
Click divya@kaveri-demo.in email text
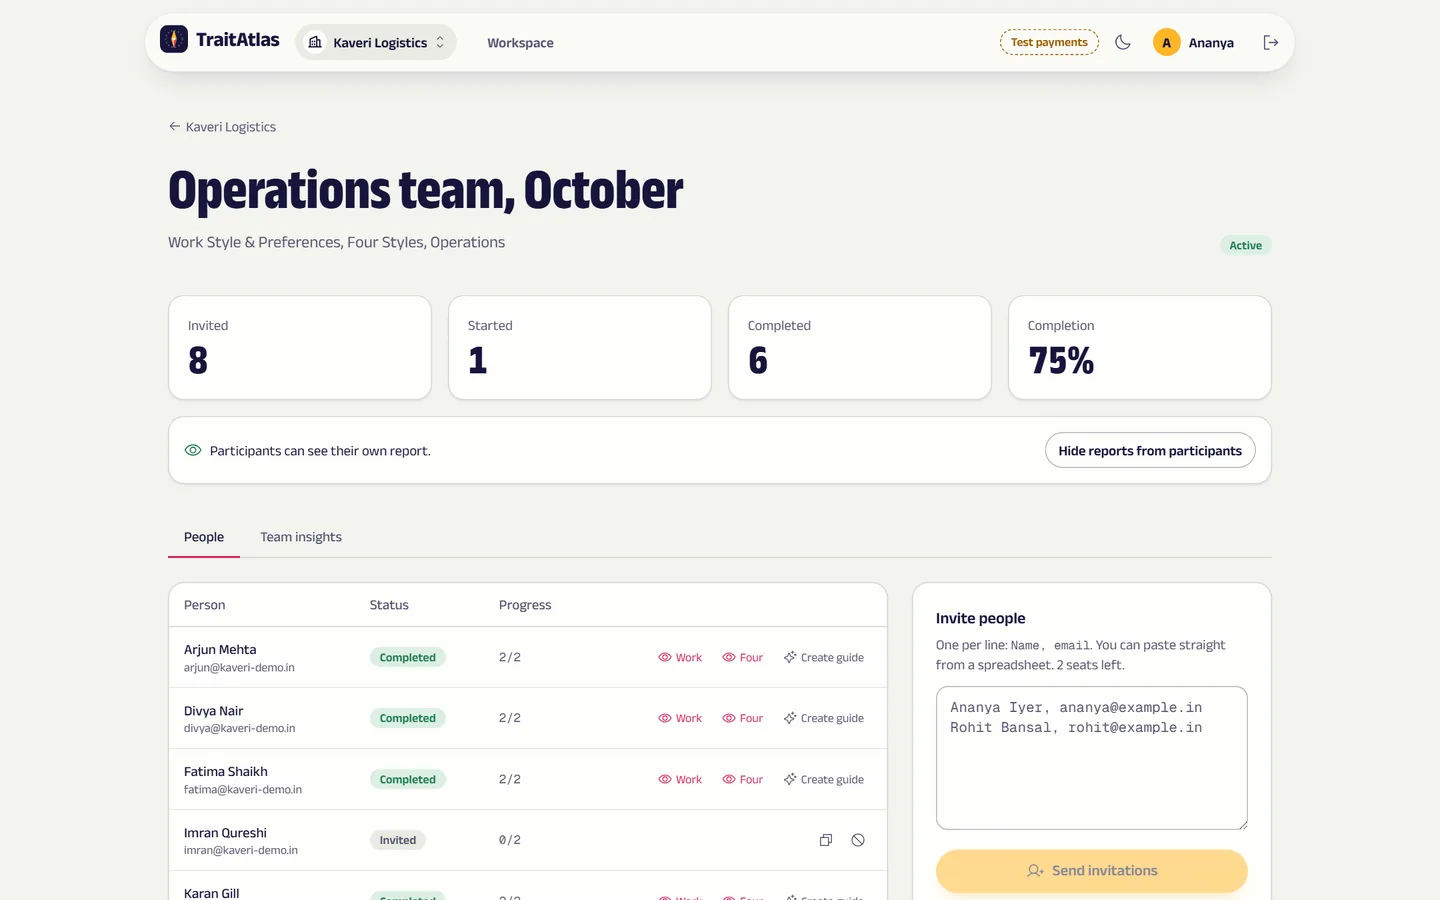(240, 729)
